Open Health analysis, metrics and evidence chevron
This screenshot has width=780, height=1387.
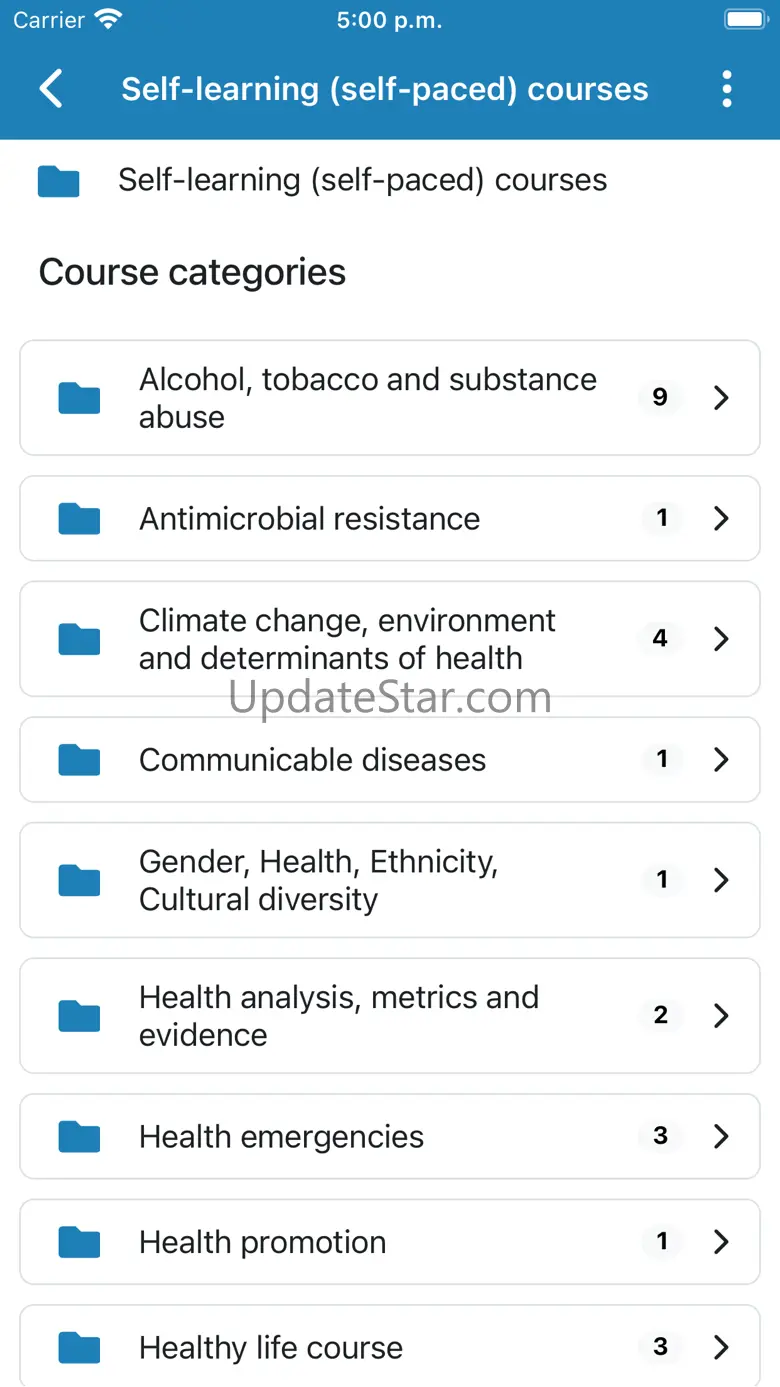click(721, 1016)
